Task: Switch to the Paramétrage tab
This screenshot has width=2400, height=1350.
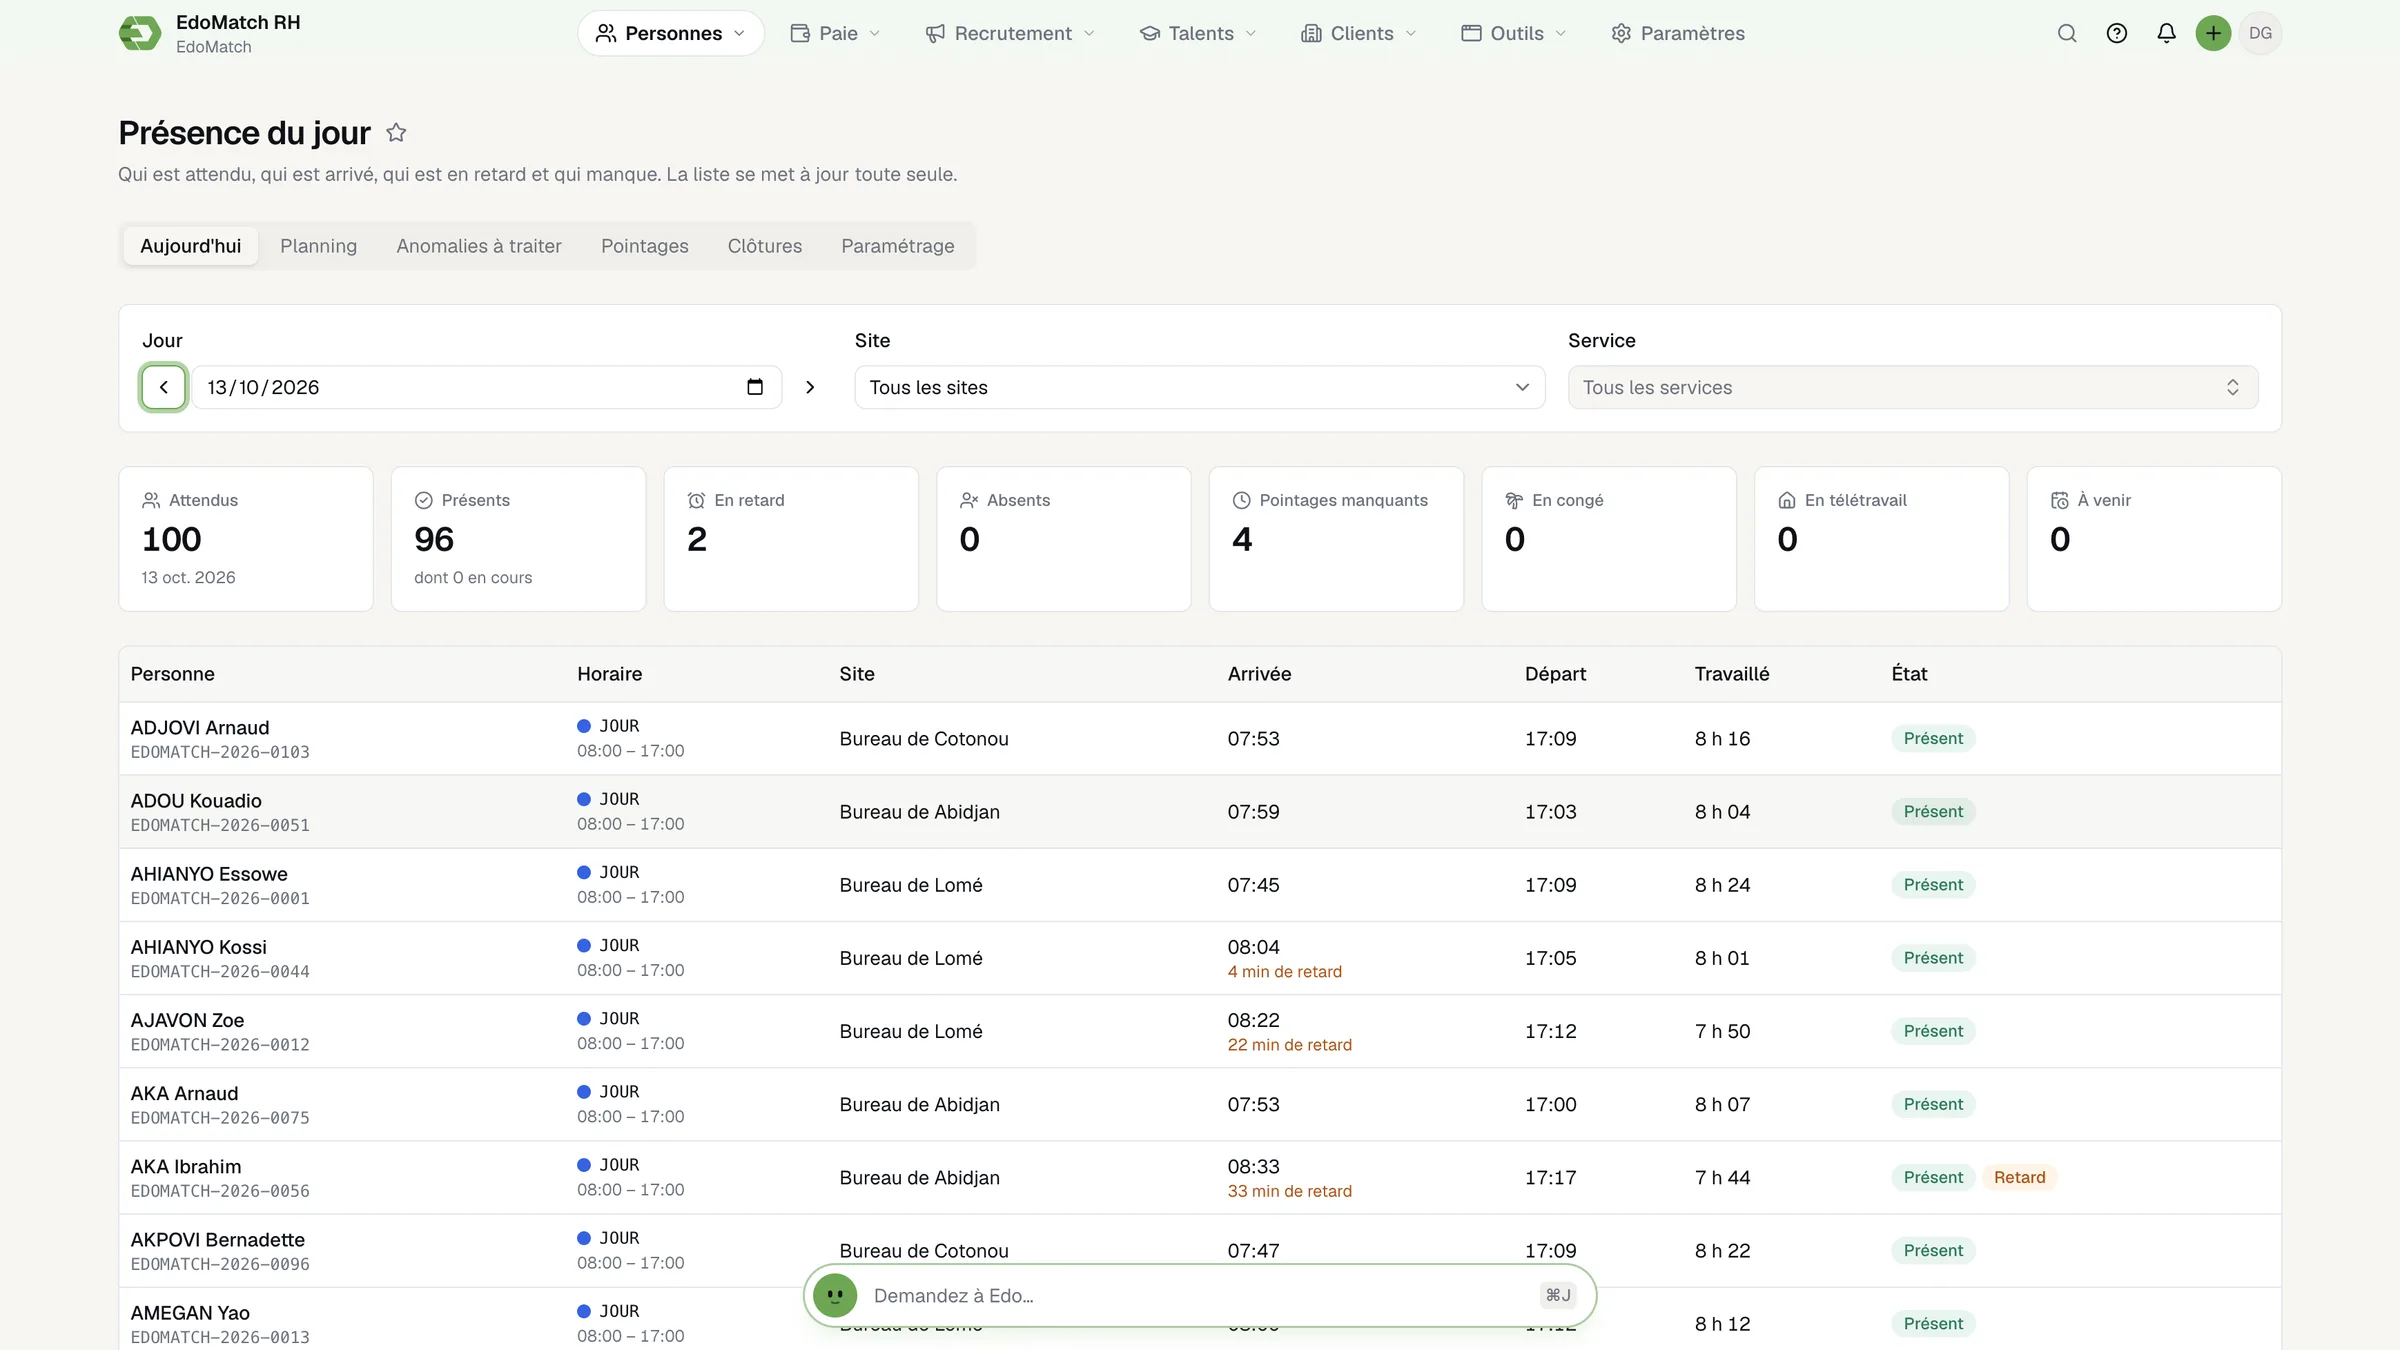Action: click(898, 246)
